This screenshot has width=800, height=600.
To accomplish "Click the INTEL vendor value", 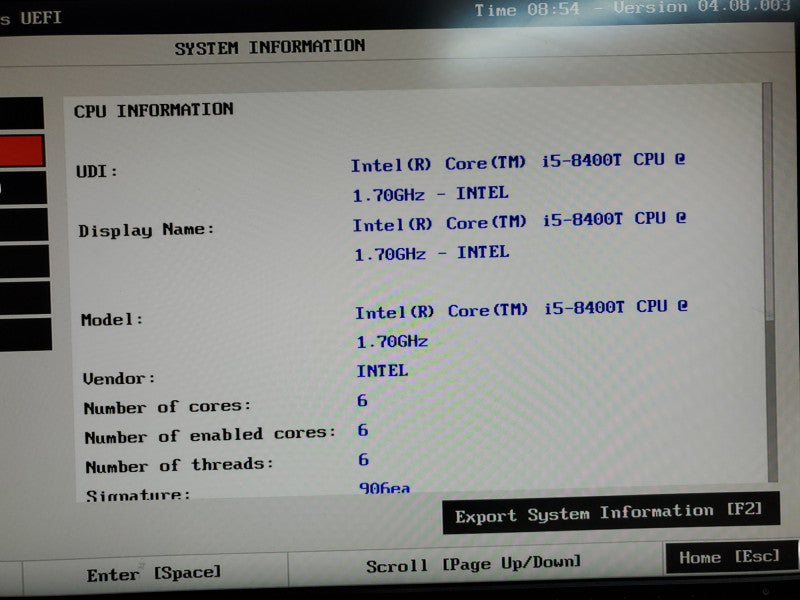I will 382,370.
